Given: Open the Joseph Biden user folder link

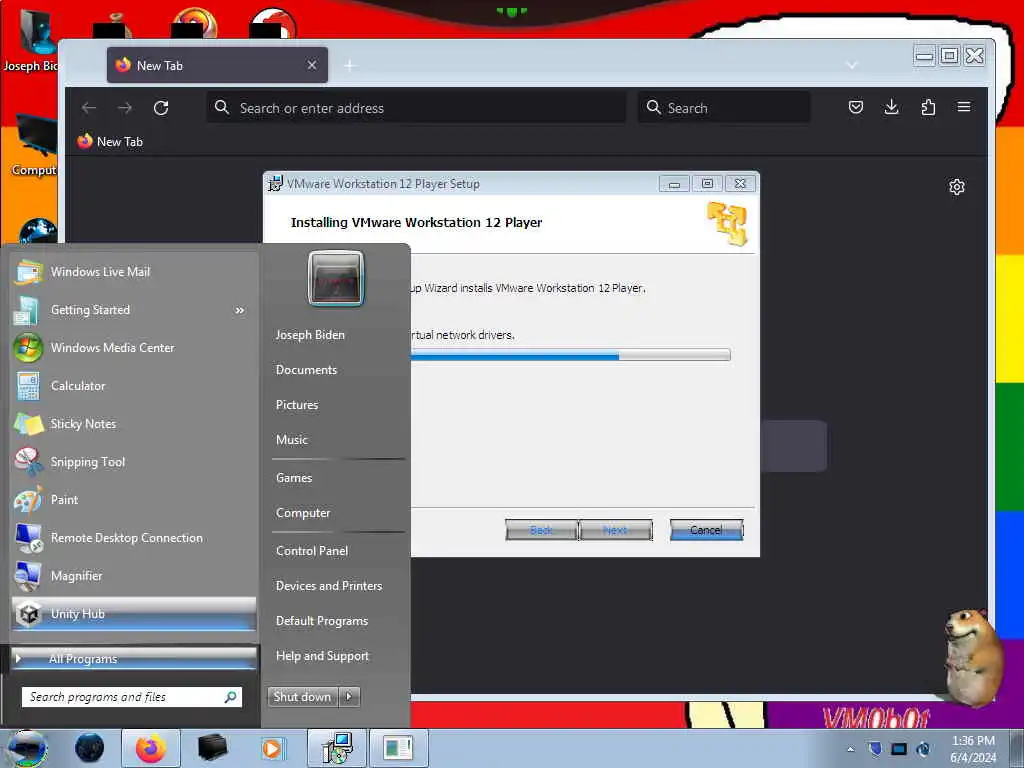Looking at the screenshot, I should [310, 334].
